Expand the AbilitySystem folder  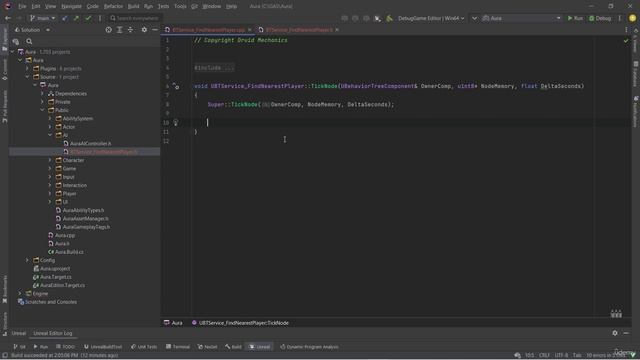[50, 118]
